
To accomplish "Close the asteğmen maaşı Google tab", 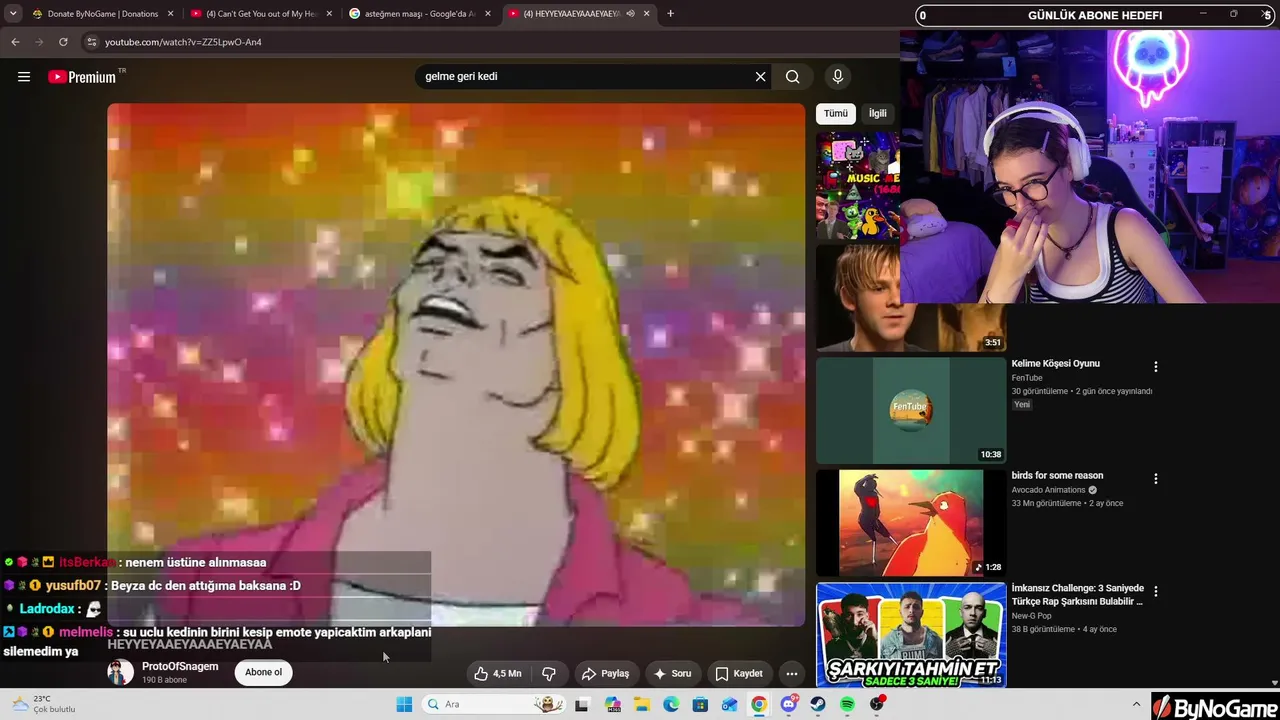I will point(488,14).
